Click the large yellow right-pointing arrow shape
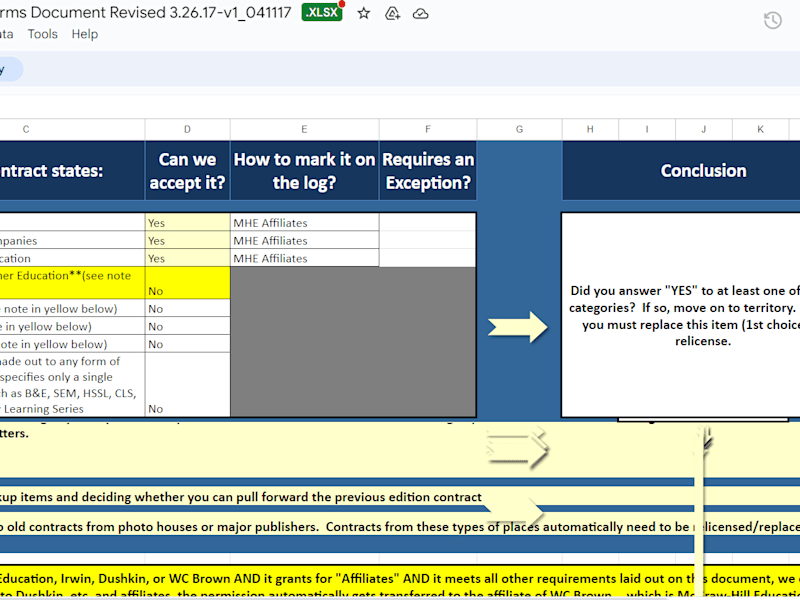The image size is (800, 600). point(518,327)
